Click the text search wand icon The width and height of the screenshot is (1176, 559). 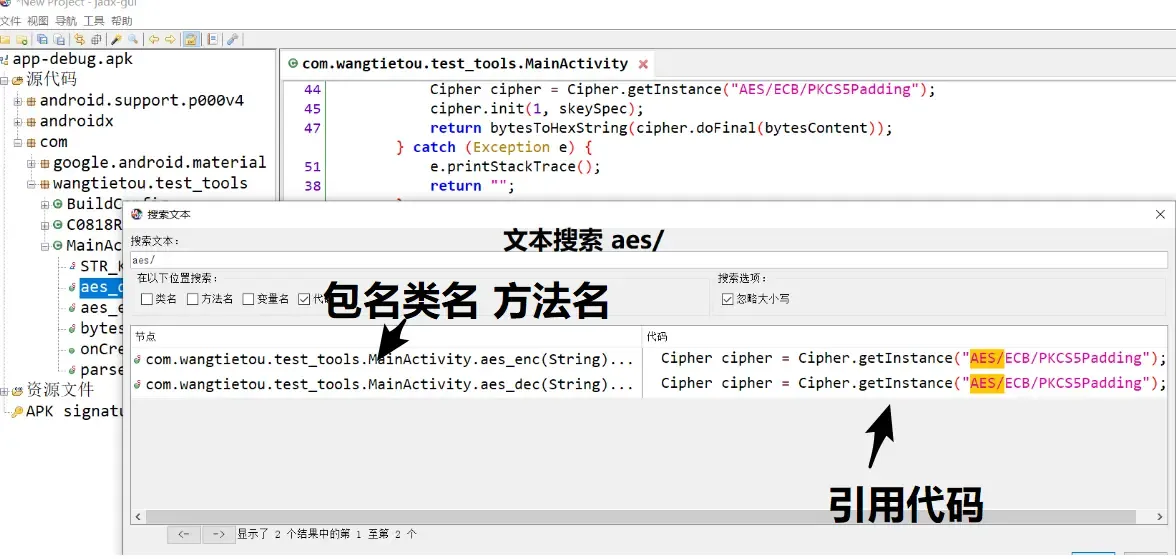coord(116,39)
